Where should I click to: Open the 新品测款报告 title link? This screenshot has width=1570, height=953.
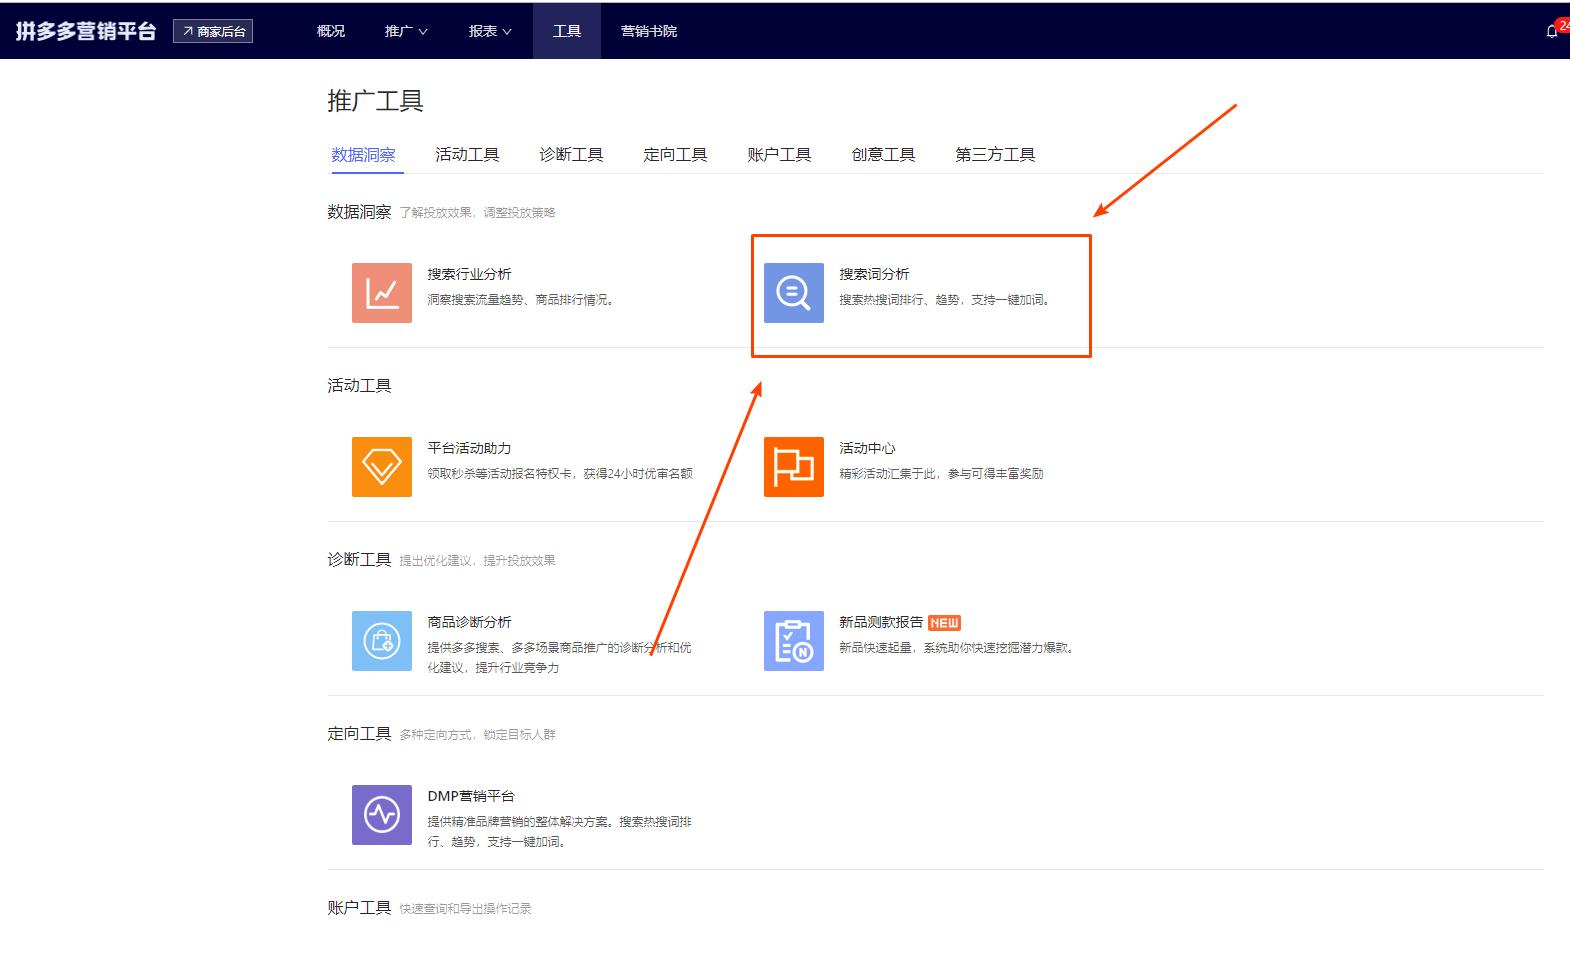tap(881, 622)
